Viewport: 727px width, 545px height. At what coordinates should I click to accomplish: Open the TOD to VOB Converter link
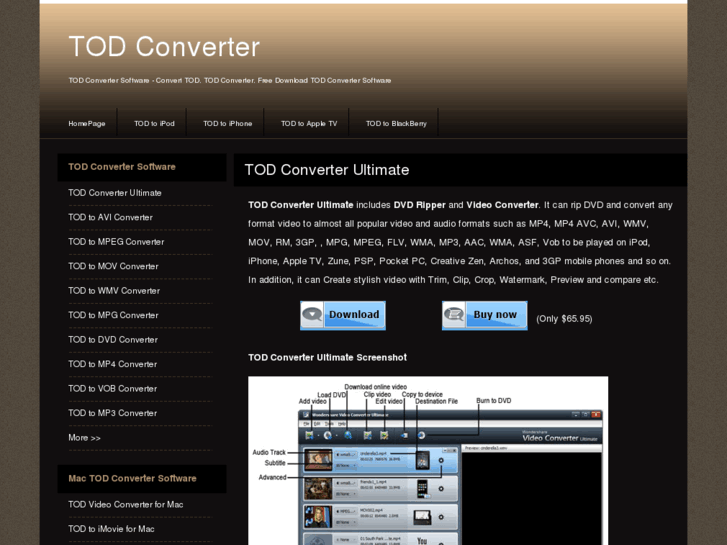(113, 389)
